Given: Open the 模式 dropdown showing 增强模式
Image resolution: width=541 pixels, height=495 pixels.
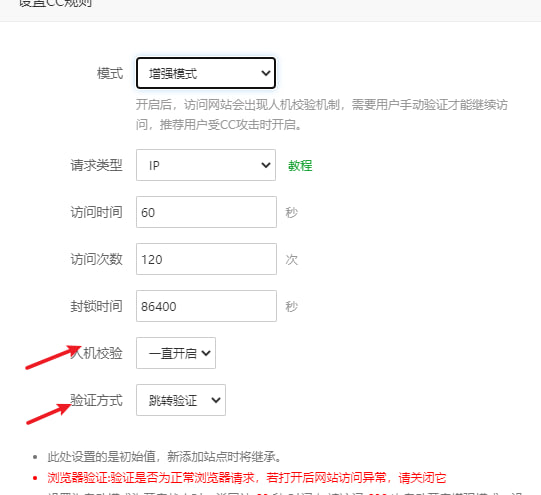Looking at the screenshot, I should (x=206, y=73).
